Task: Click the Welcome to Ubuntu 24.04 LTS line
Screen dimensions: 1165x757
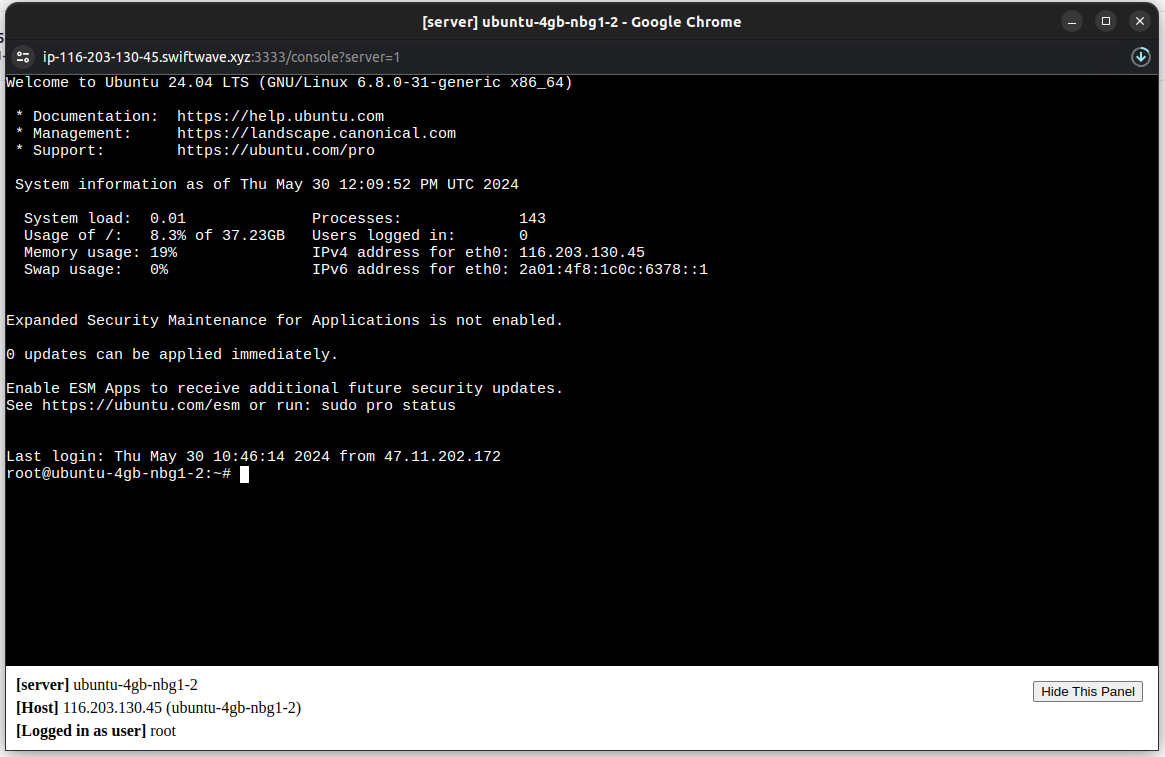Action: click(289, 82)
